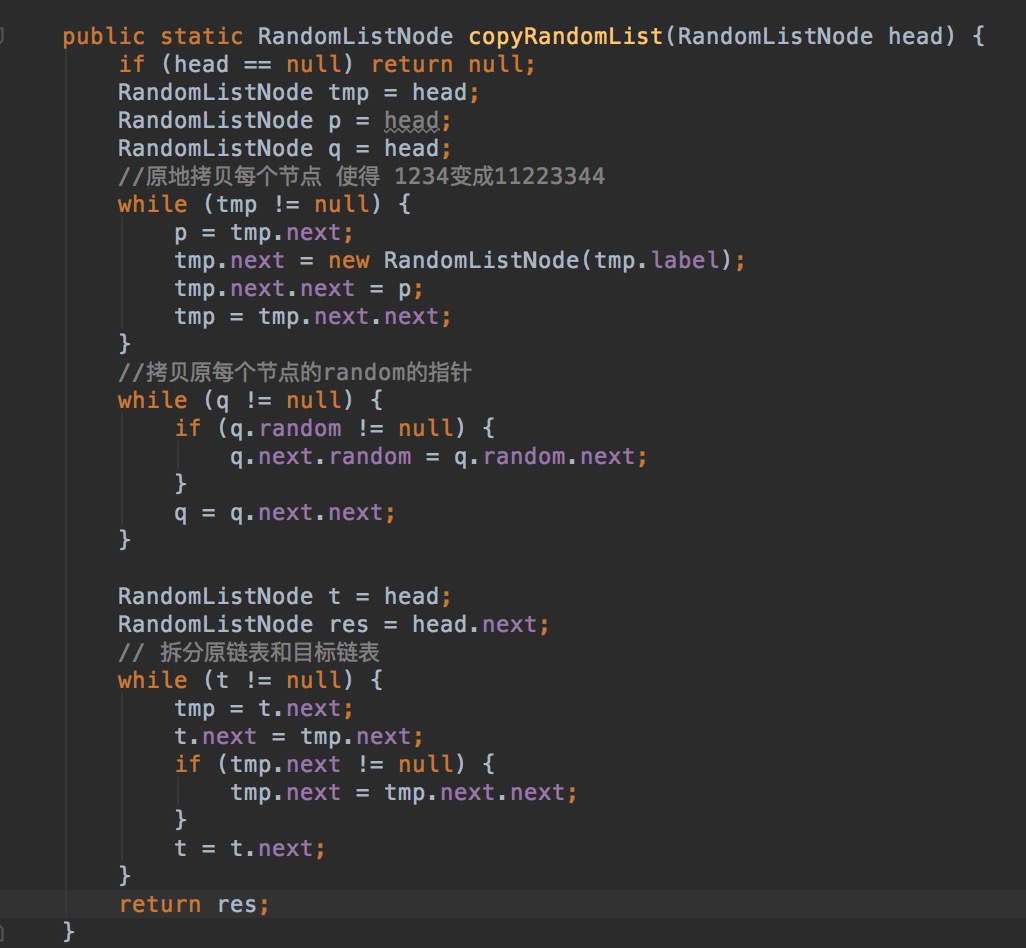Click the line 'tmp.next = tmp.next.next;'
The image size is (1026, 948).
404,794
